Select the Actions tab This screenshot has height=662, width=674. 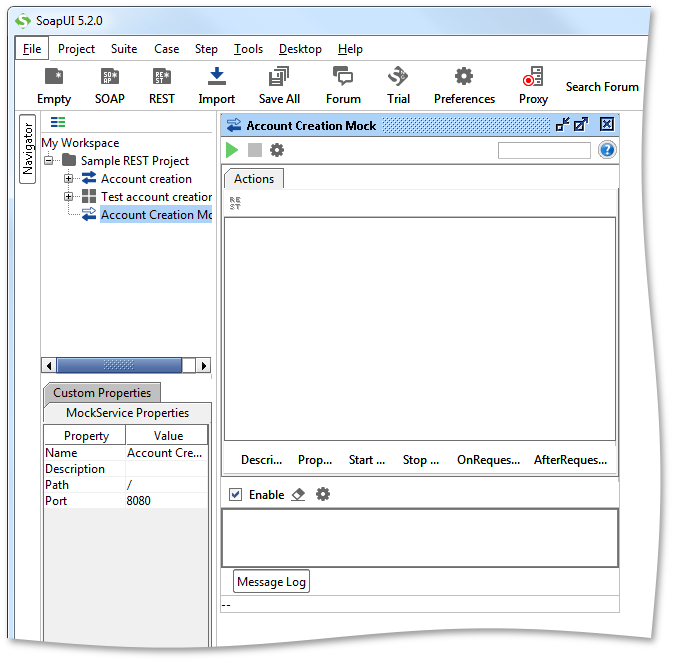tap(254, 178)
